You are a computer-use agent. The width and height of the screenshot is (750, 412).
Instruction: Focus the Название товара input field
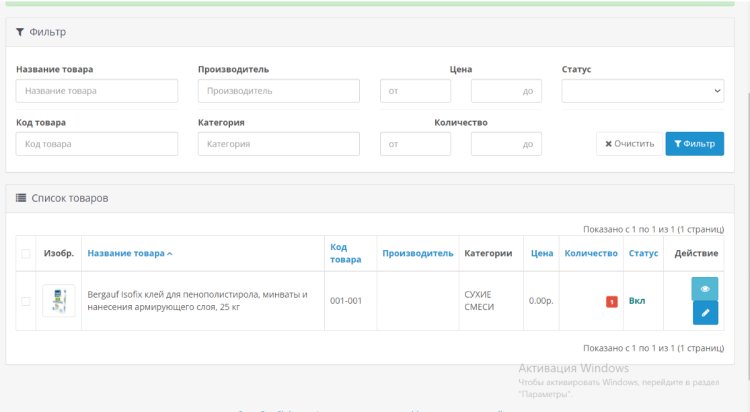pyautogui.click(x=97, y=91)
